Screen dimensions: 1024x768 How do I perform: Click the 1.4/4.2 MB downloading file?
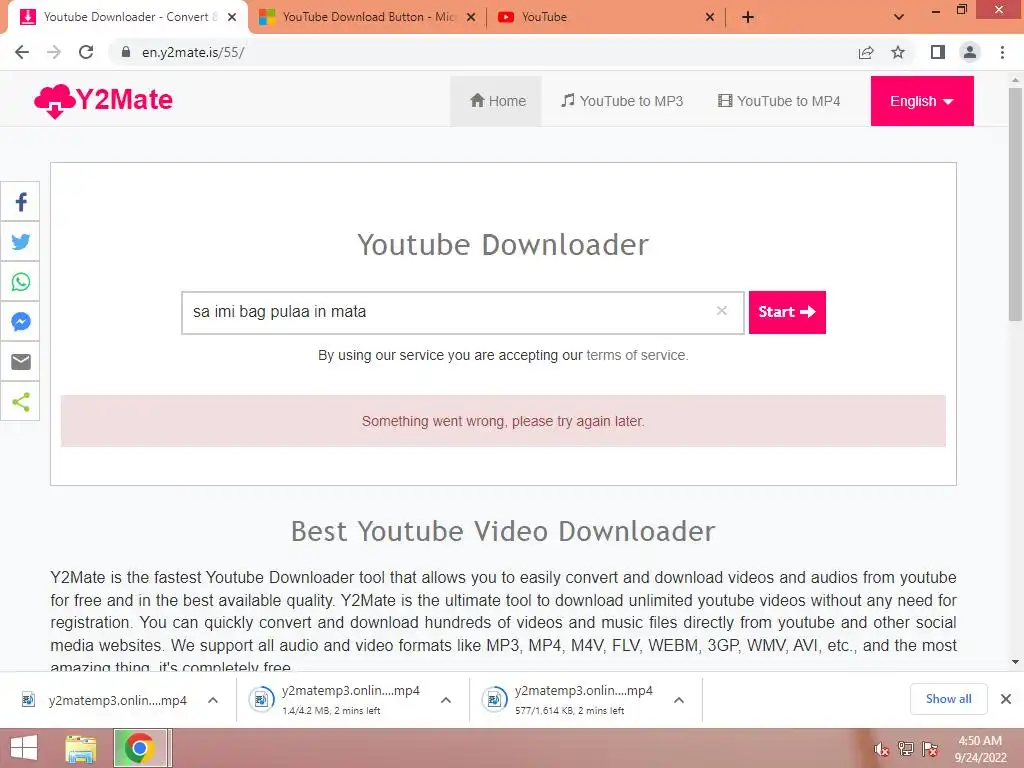335,699
